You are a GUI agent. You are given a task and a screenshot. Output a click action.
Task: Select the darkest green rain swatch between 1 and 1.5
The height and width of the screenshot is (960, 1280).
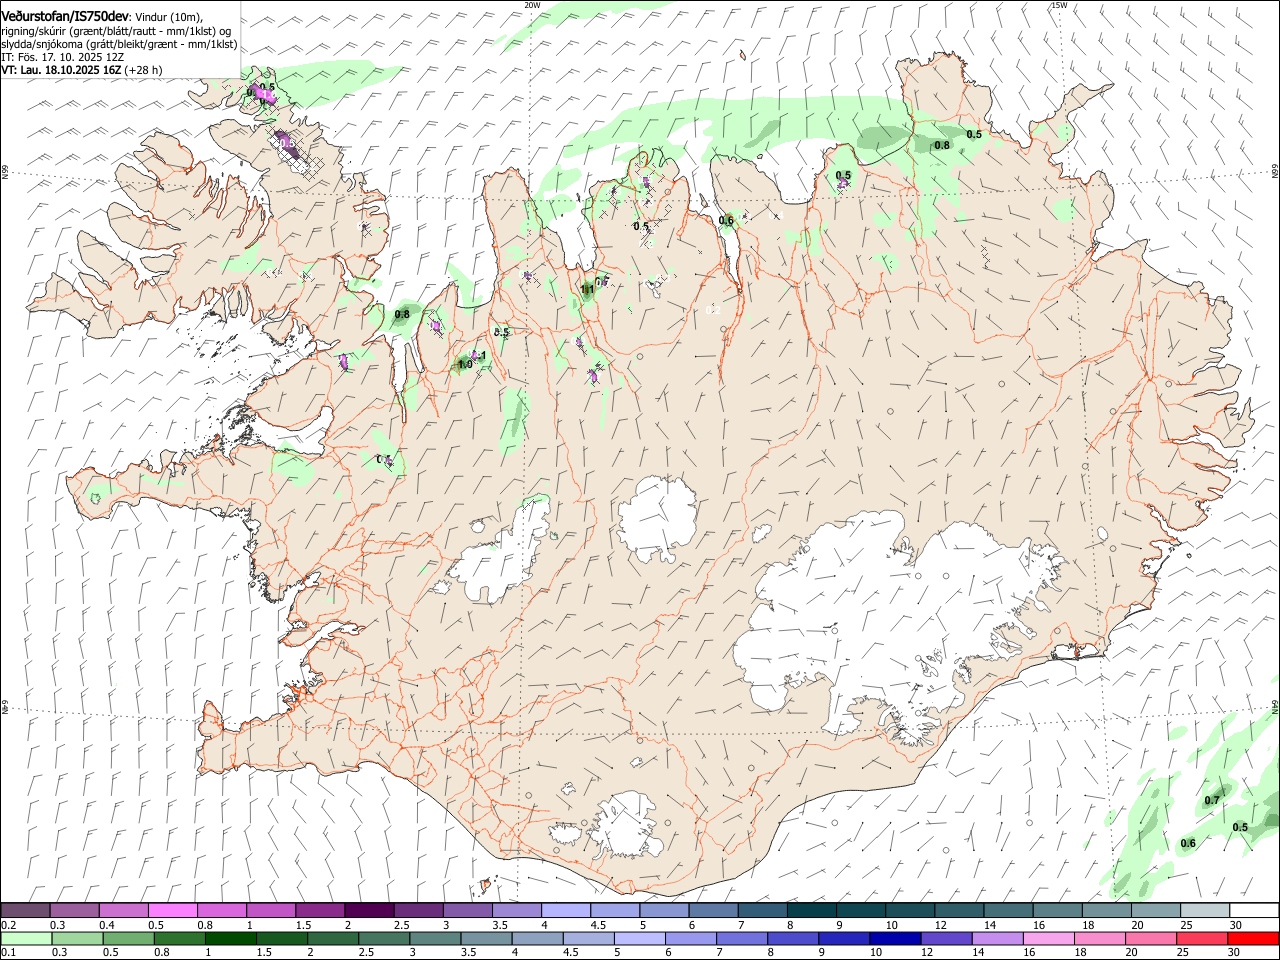[230, 938]
